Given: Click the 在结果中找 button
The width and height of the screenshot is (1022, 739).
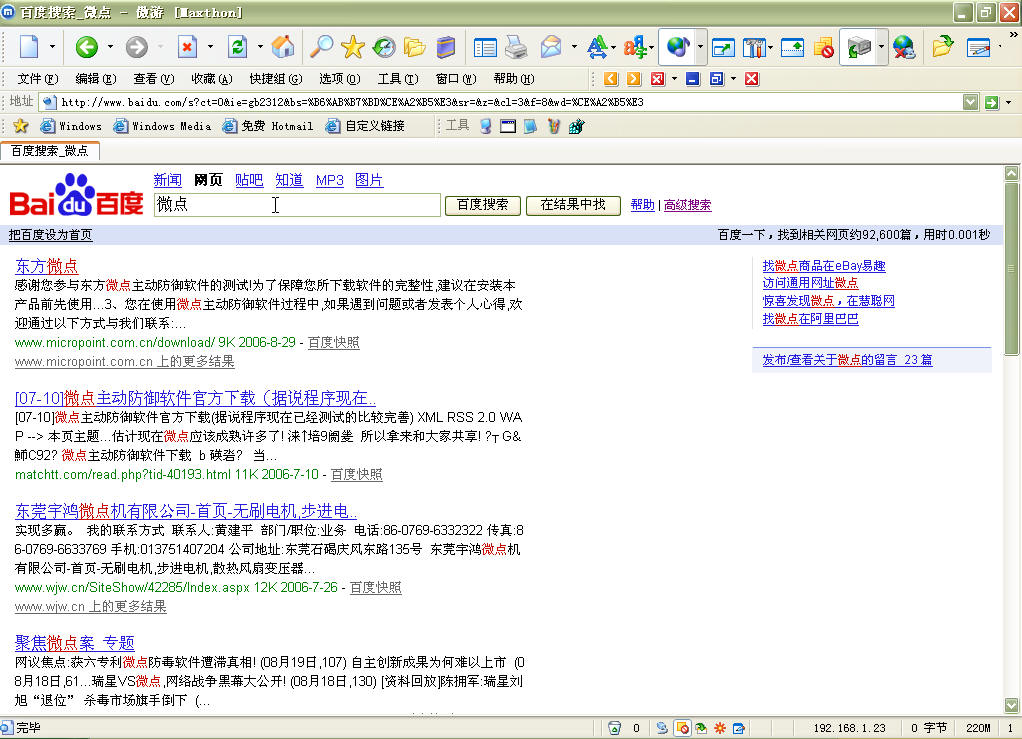Looking at the screenshot, I should click(x=573, y=205).
